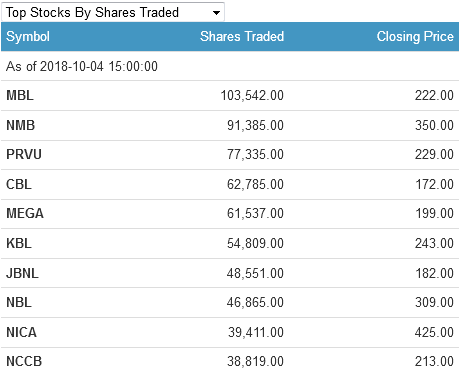Select the NBL stock symbol
The width and height of the screenshot is (460, 371).
point(19,302)
